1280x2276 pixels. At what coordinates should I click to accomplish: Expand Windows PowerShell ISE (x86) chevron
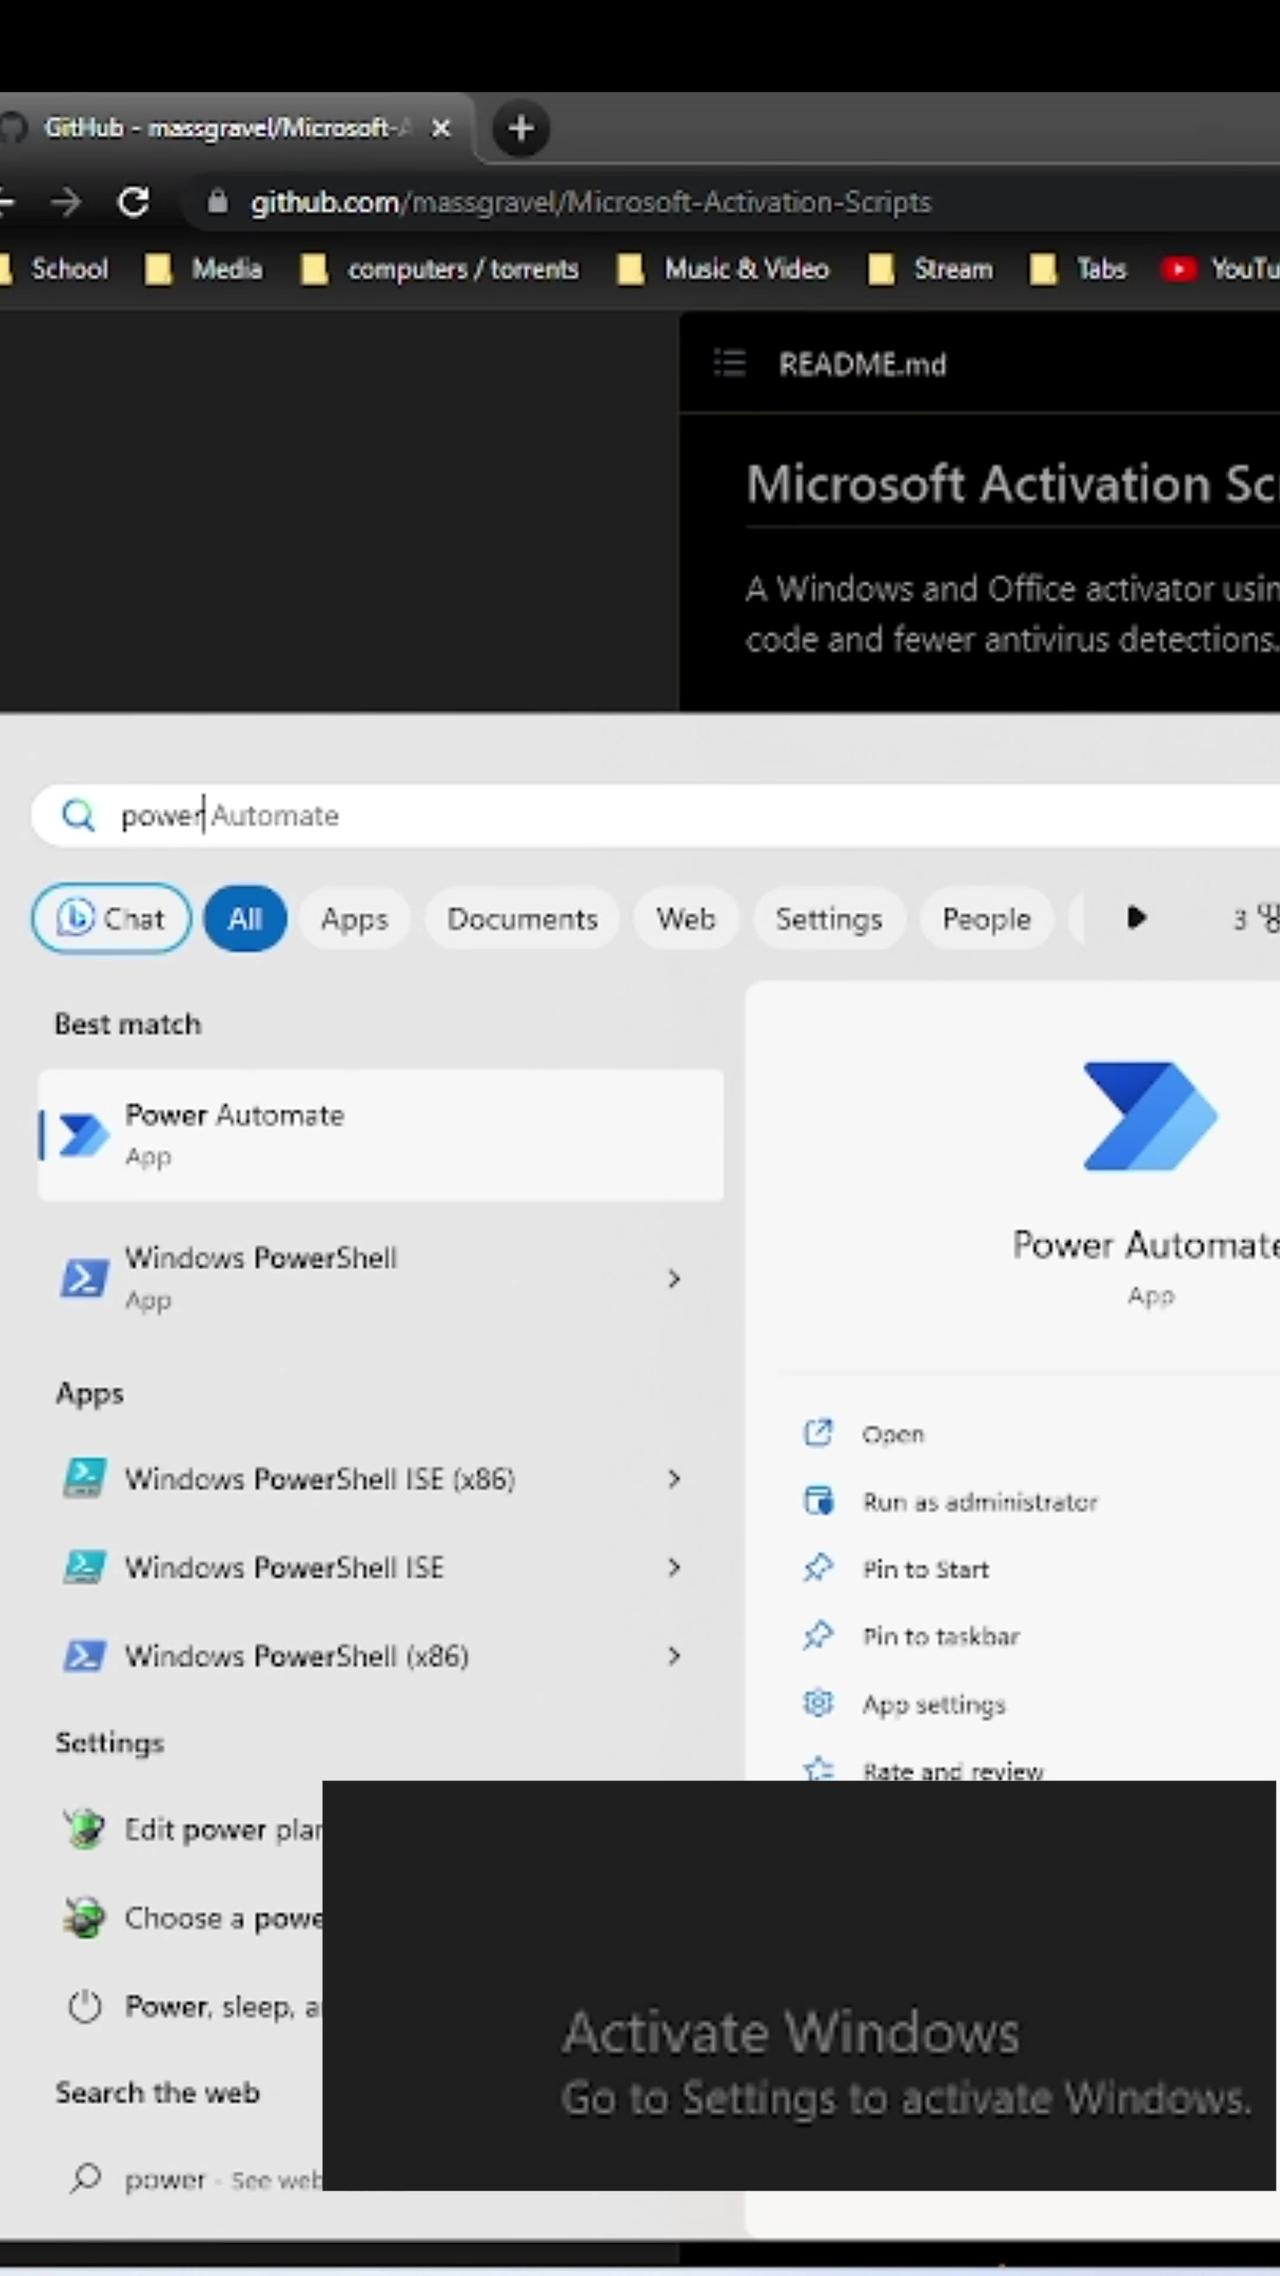[x=674, y=1478]
